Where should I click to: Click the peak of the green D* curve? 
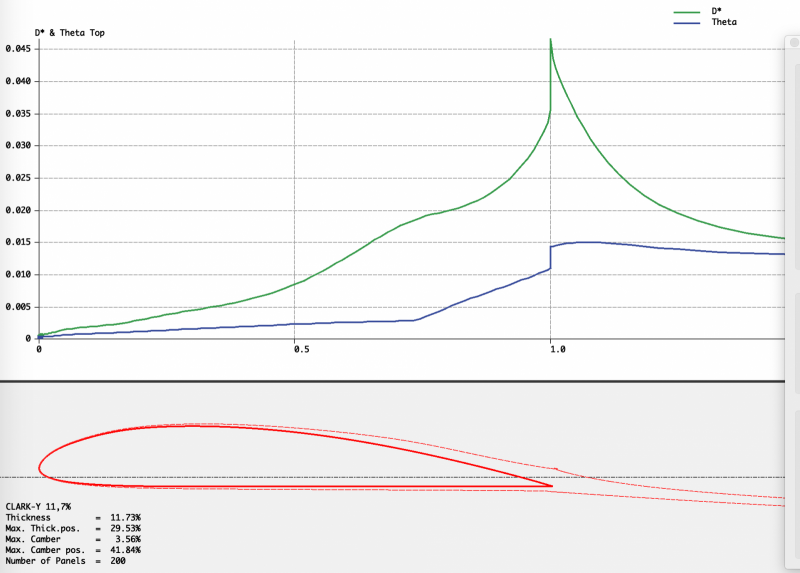click(550, 40)
